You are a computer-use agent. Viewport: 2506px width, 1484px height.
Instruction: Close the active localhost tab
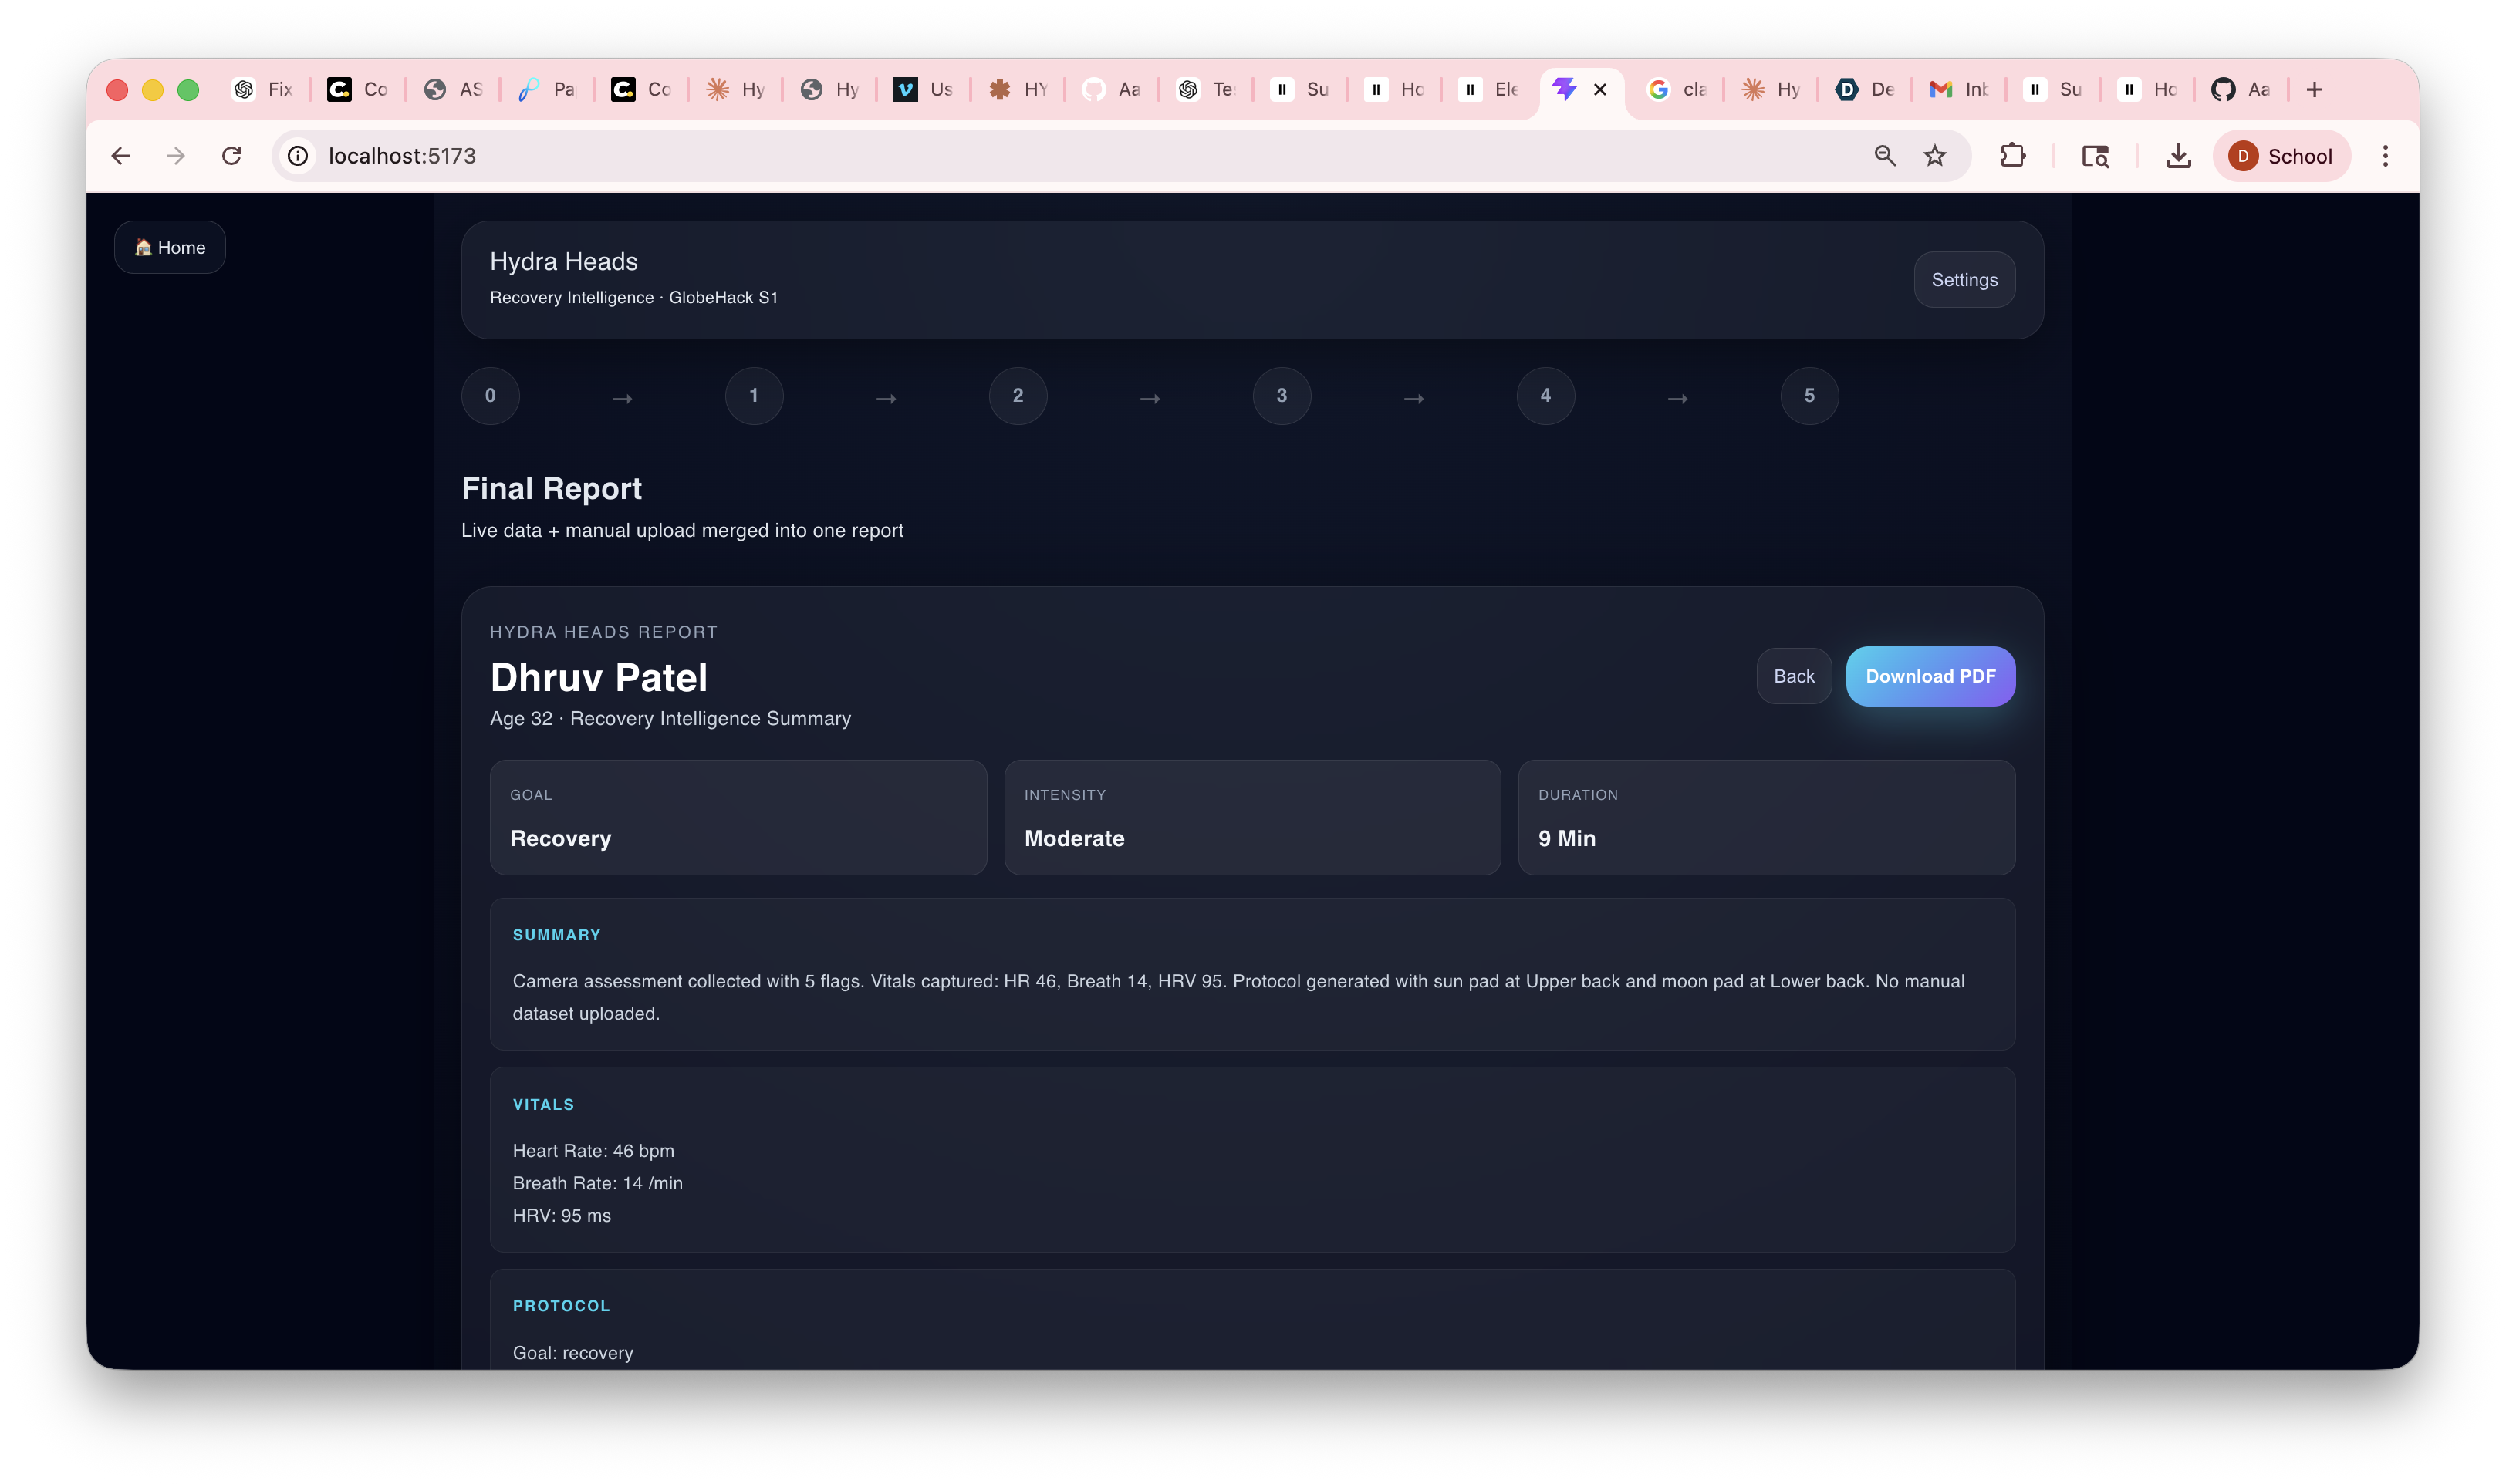click(1600, 90)
